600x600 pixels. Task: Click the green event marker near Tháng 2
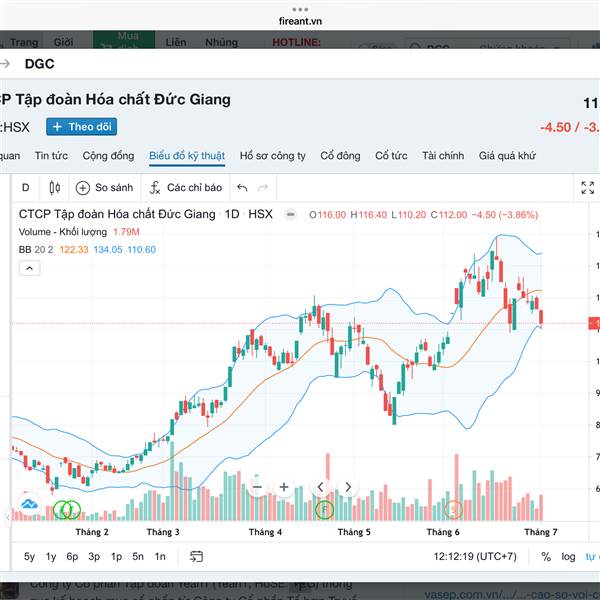pos(67,510)
